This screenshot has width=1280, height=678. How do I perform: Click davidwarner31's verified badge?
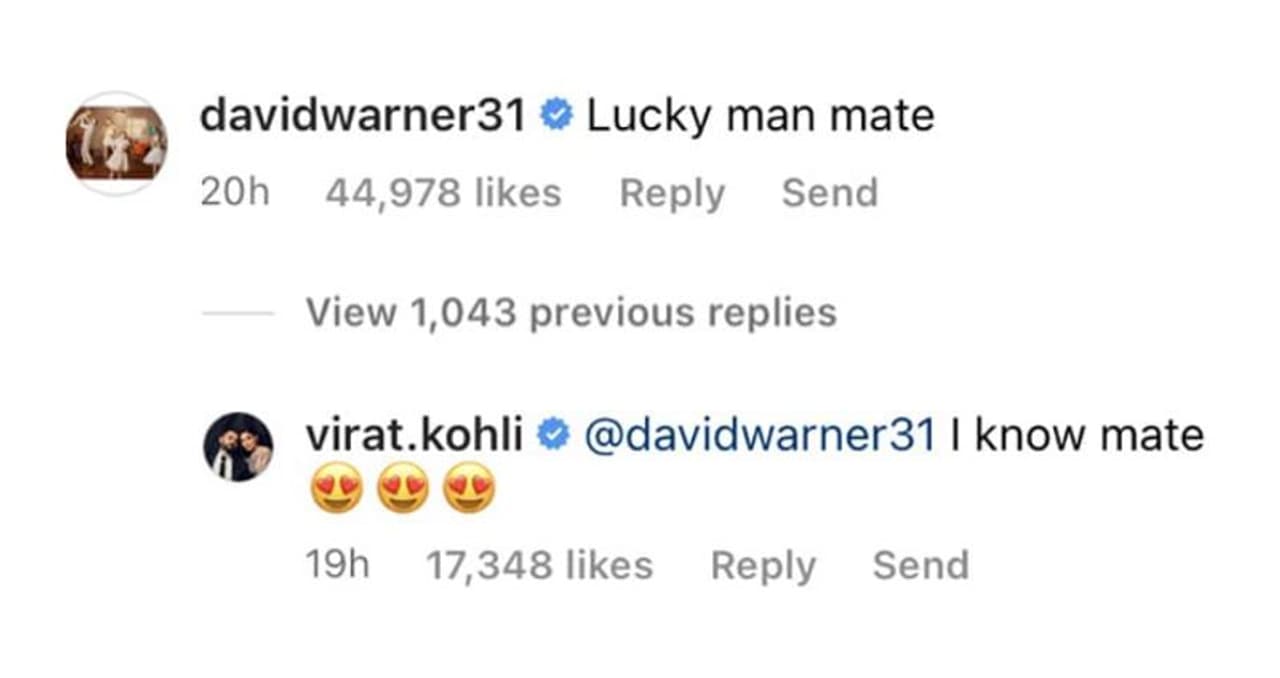pyautogui.click(x=556, y=117)
